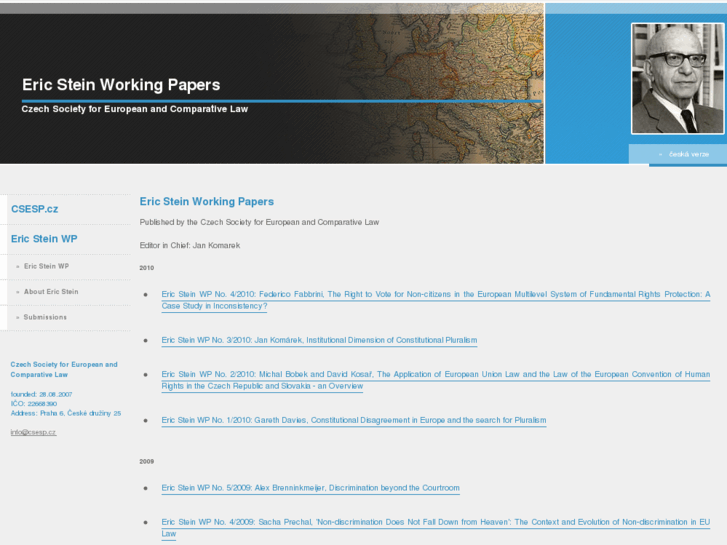Click the 'founded: 28.08.2007' text
The width and height of the screenshot is (727, 545).
[41, 394]
